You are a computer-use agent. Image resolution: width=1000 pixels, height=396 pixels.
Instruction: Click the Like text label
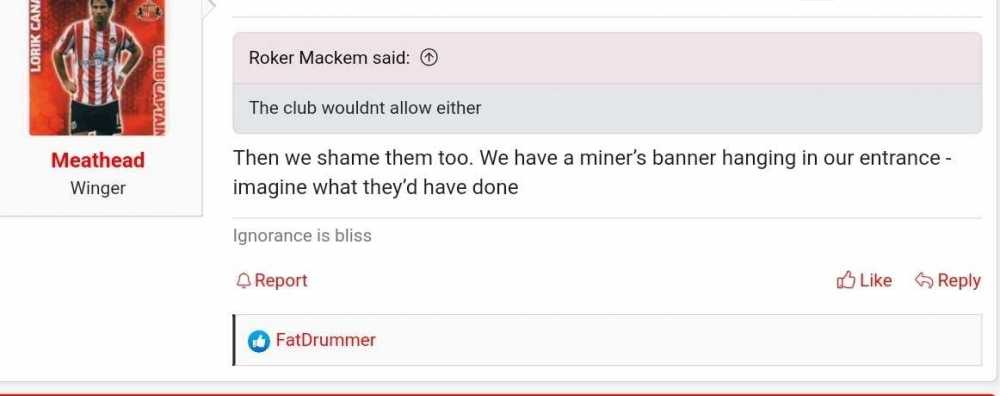pyautogui.click(x=876, y=280)
